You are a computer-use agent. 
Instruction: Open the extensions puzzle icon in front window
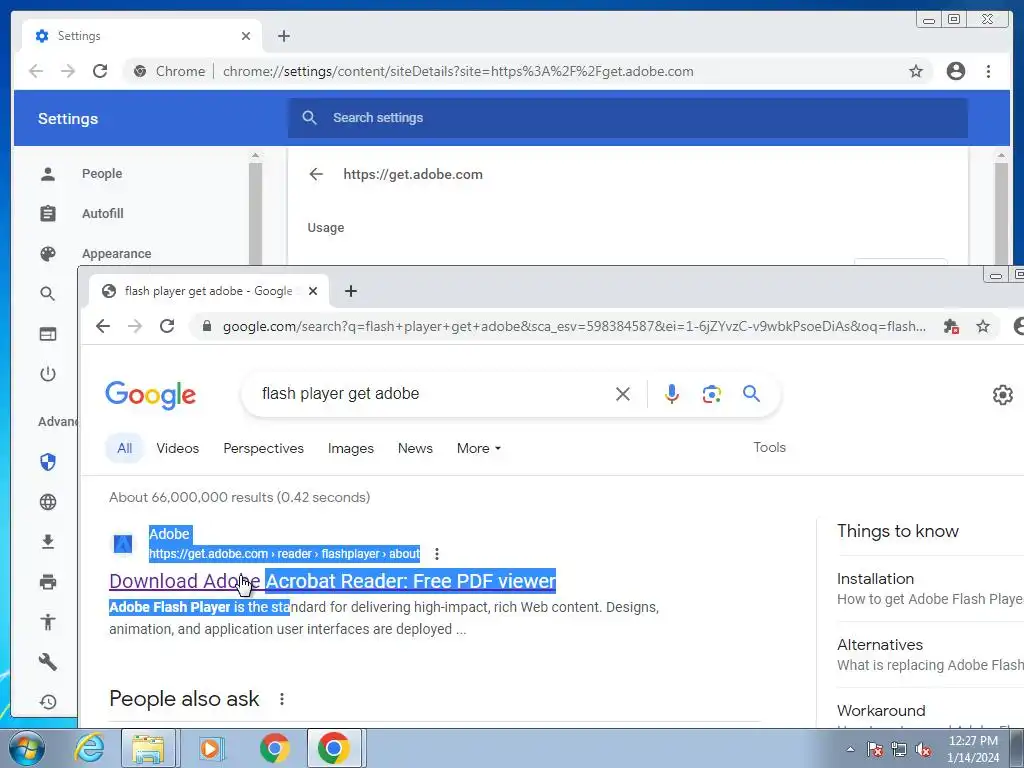[952, 326]
